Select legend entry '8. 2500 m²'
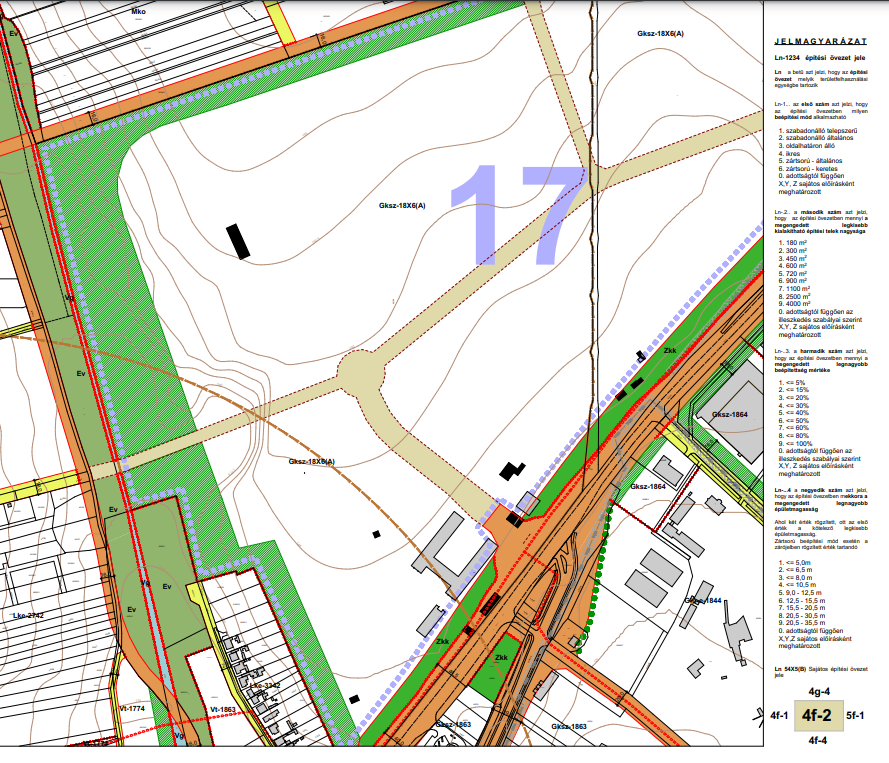Viewport: 889px width, 763px height. pyautogui.click(x=795, y=296)
